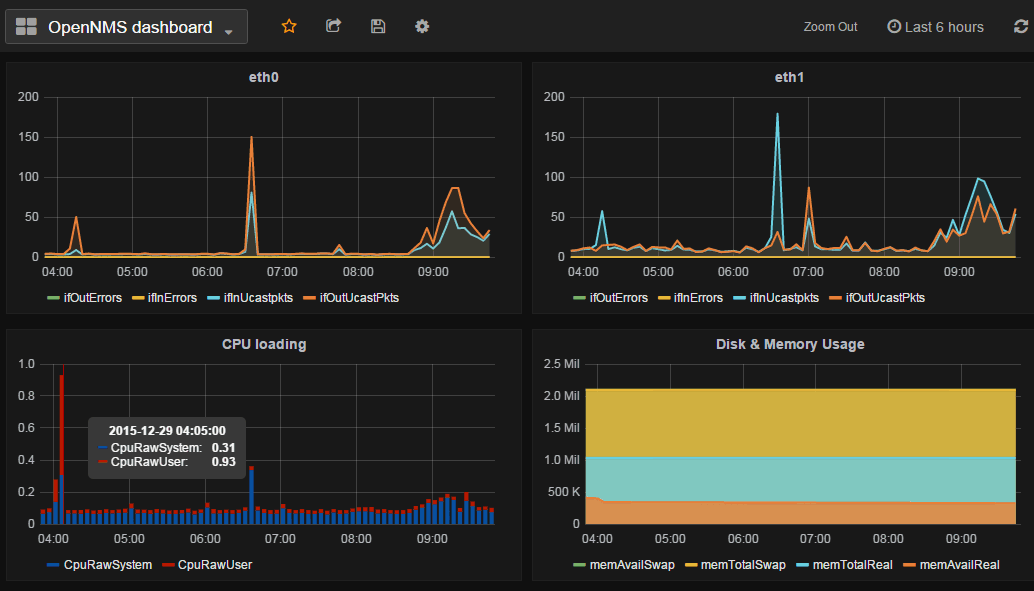Click the dashboard grid icon
1034x591 pixels.
click(x=26, y=27)
